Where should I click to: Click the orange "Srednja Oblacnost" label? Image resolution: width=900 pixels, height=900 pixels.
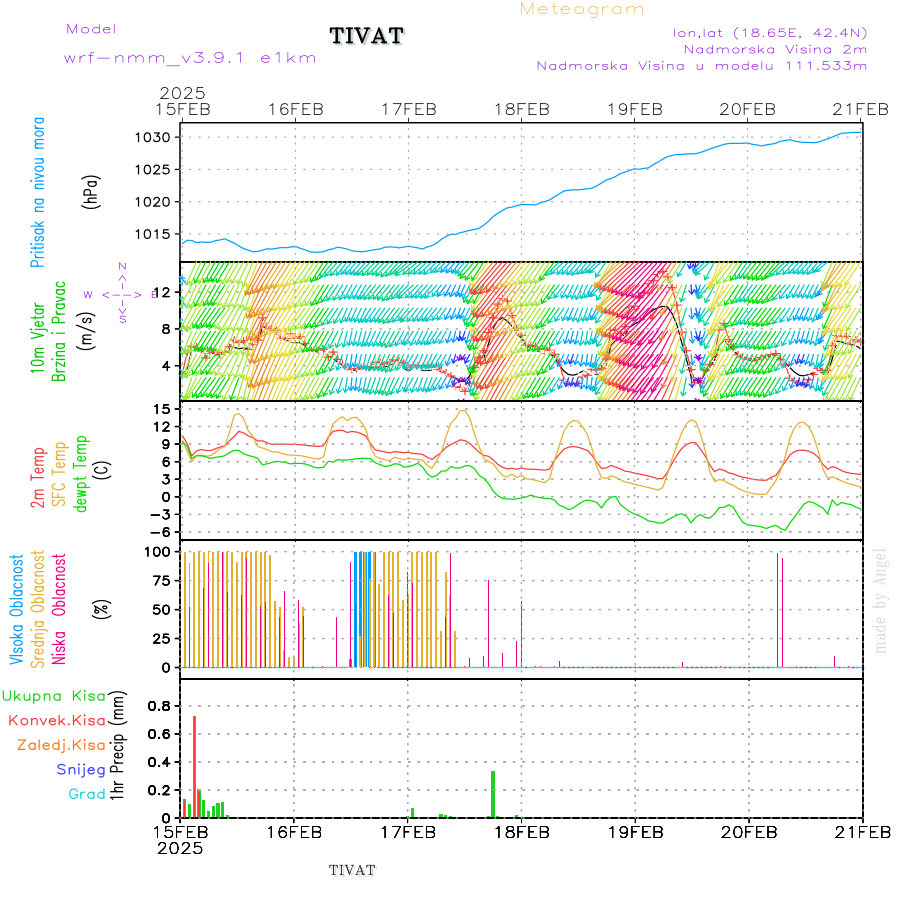pos(37,610)
